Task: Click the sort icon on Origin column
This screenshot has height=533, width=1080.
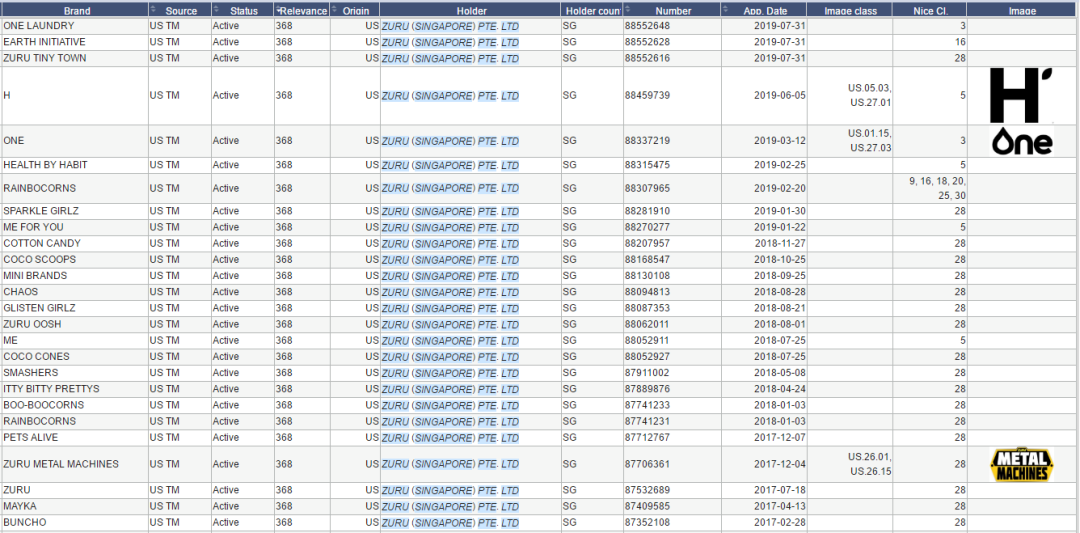Action: (335, 10)
